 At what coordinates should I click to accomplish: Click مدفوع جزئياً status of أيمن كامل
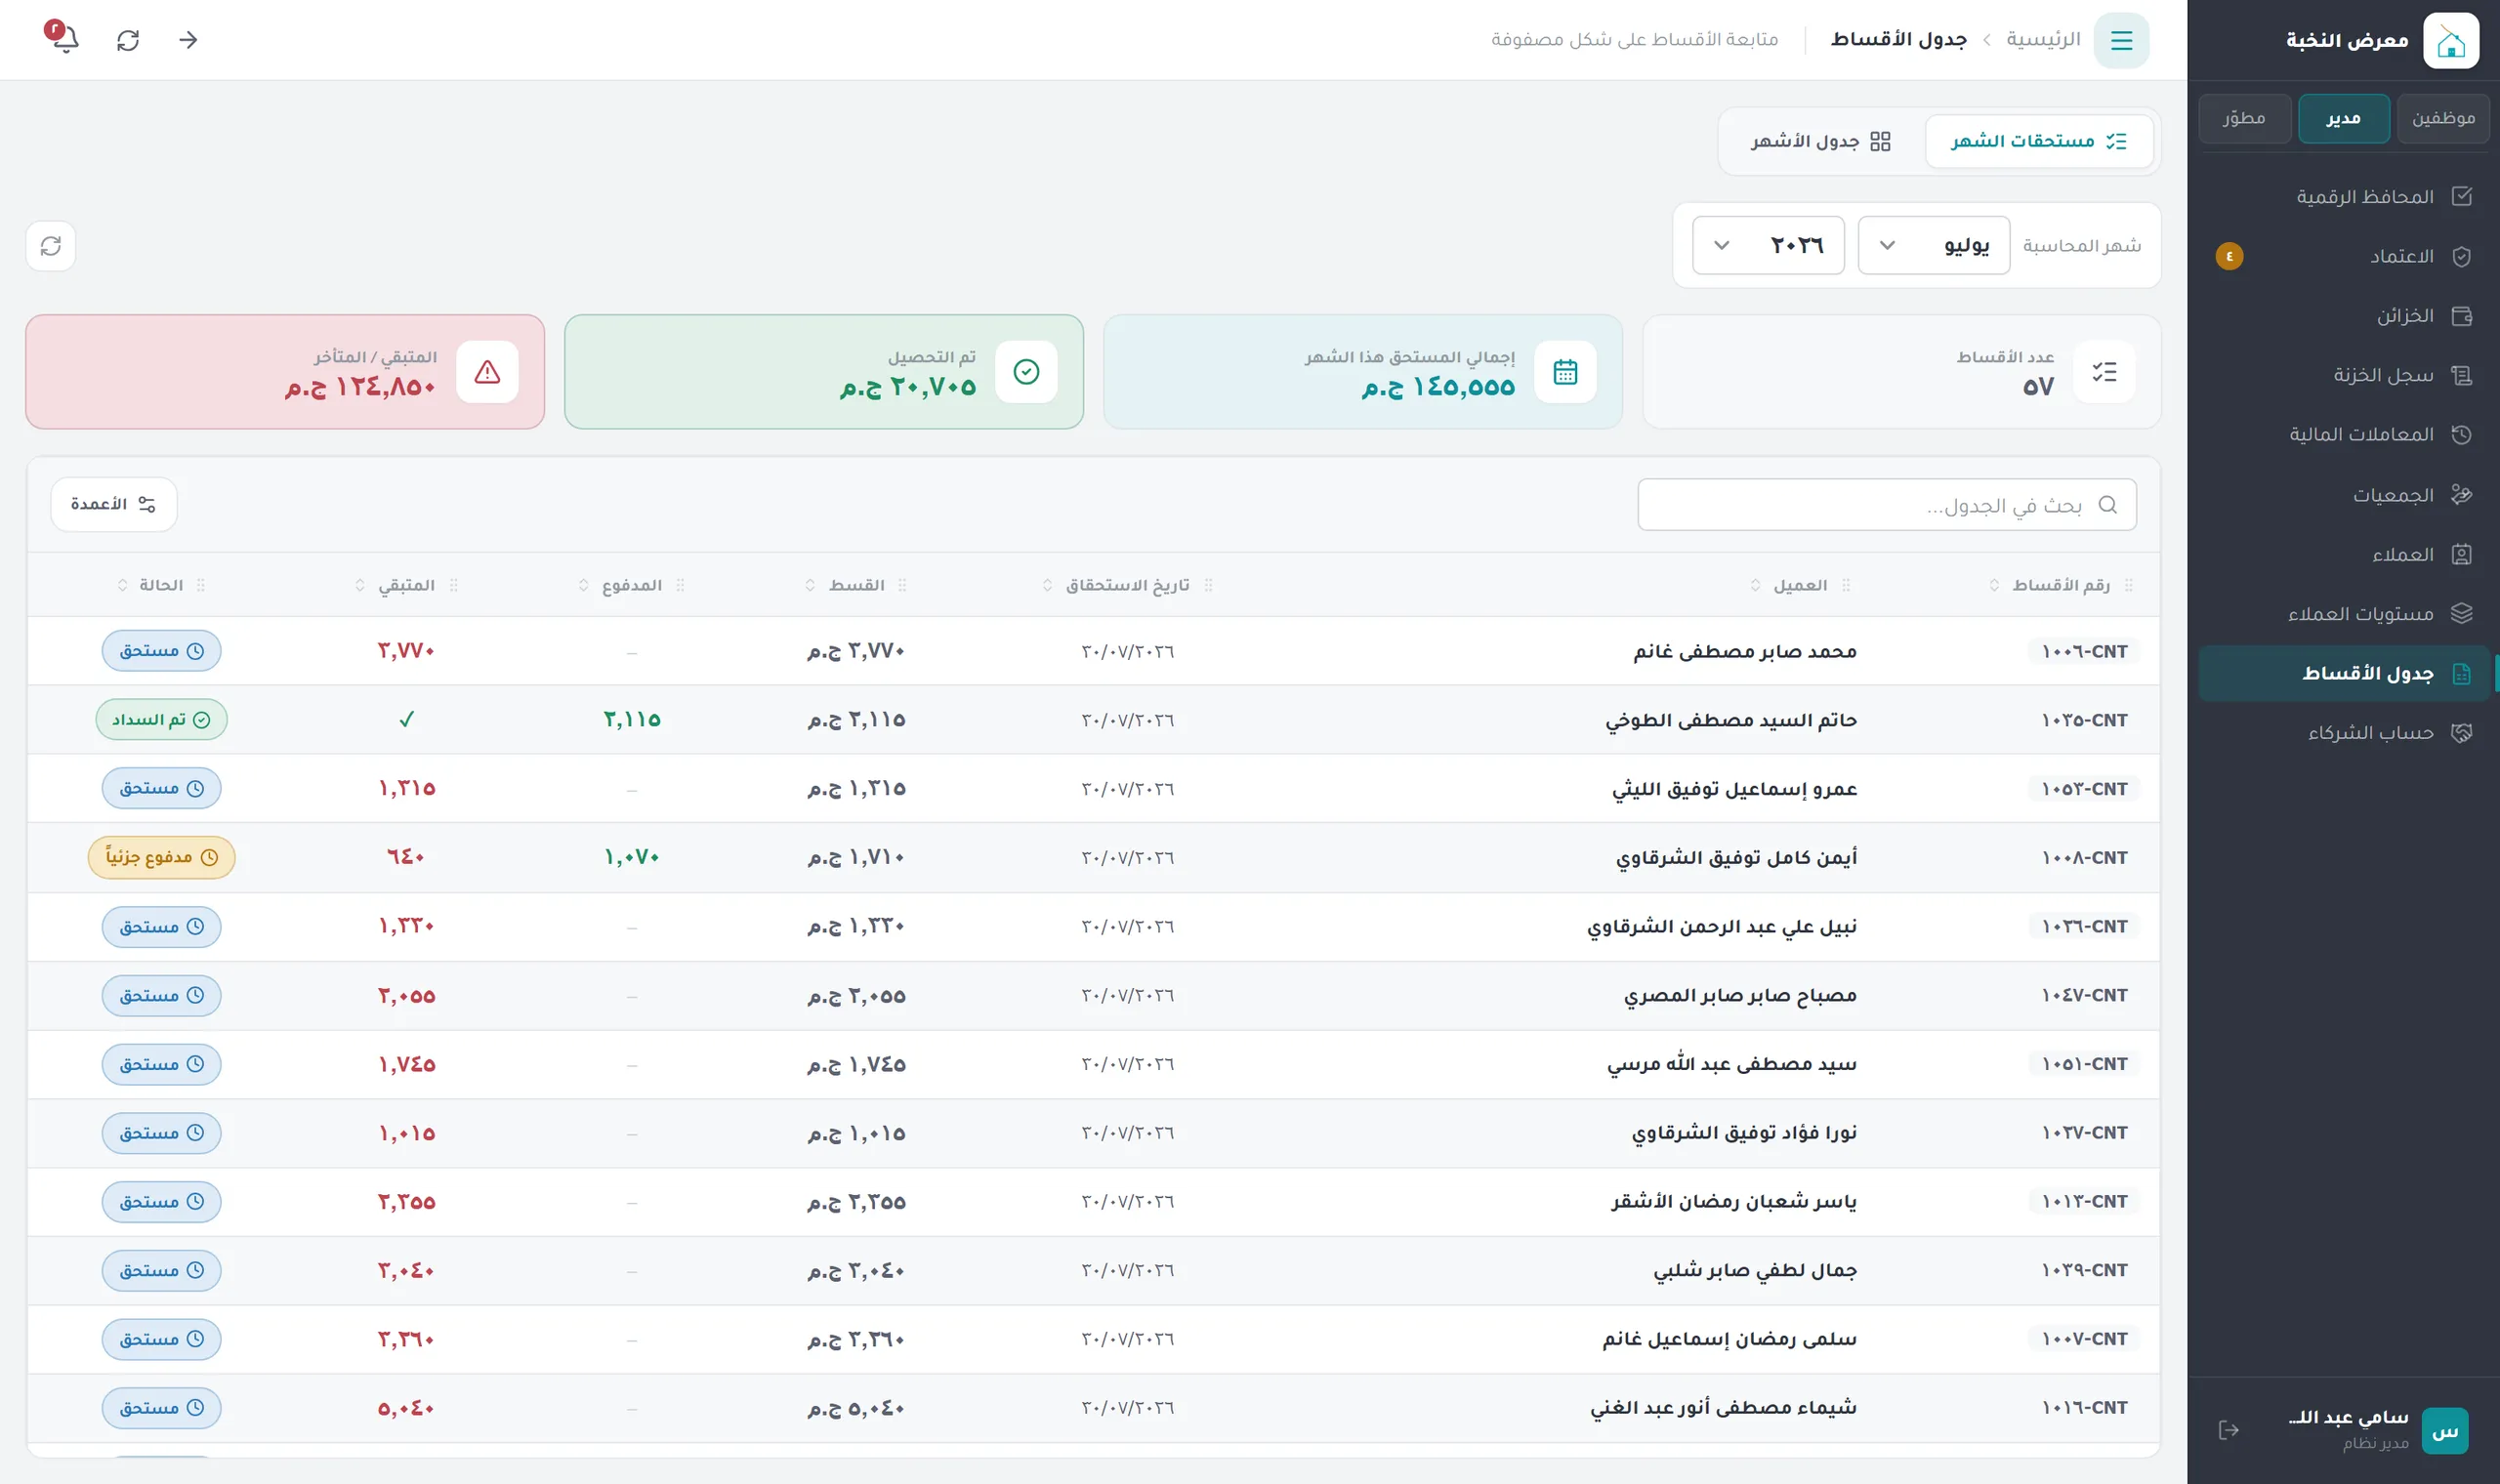point(161,858)
